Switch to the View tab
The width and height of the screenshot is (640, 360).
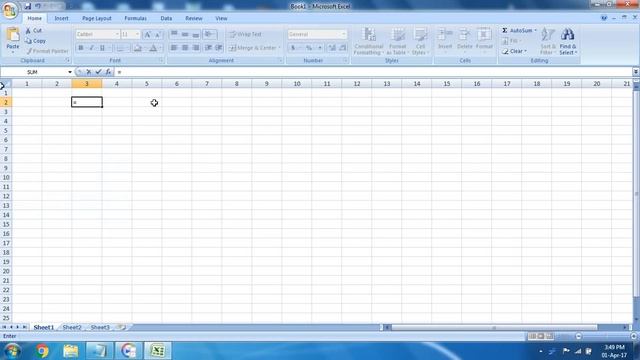221,18
